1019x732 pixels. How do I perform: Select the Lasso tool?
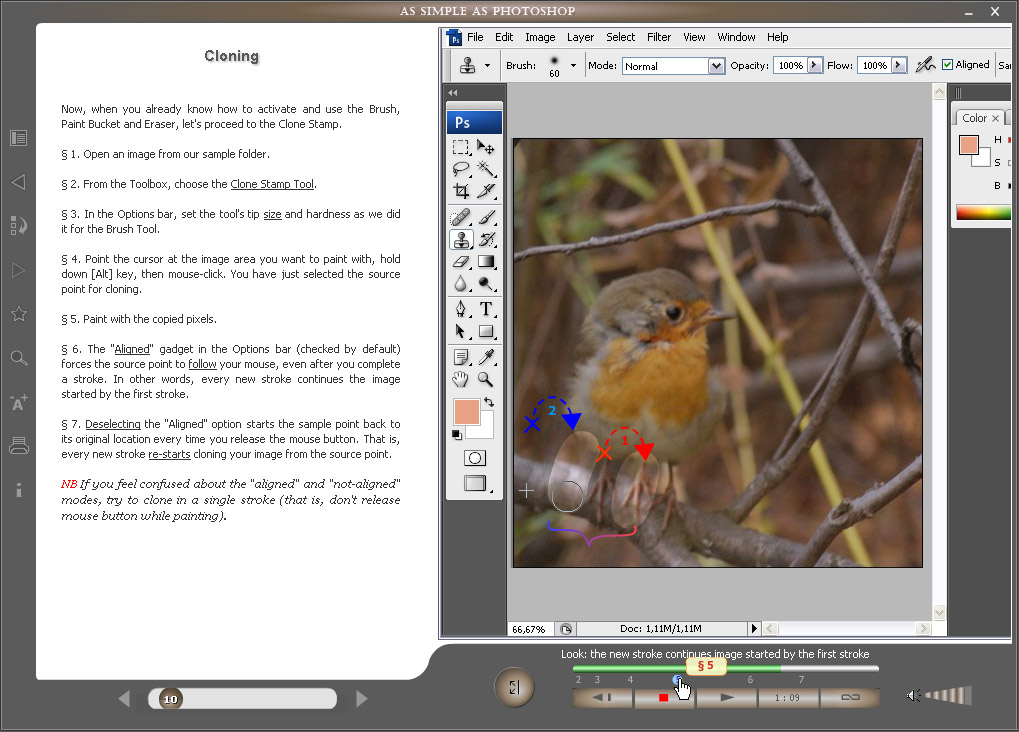[461, 169]
